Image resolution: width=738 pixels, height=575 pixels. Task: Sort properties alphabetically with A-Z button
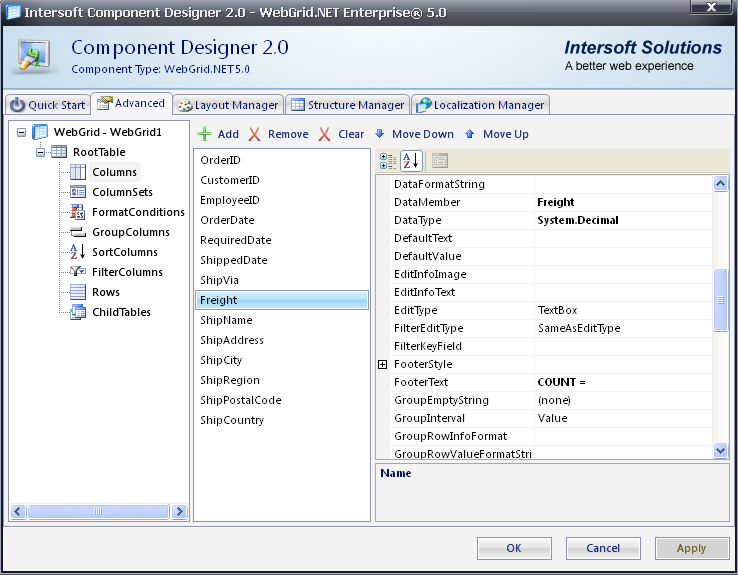tap(411, 161)
